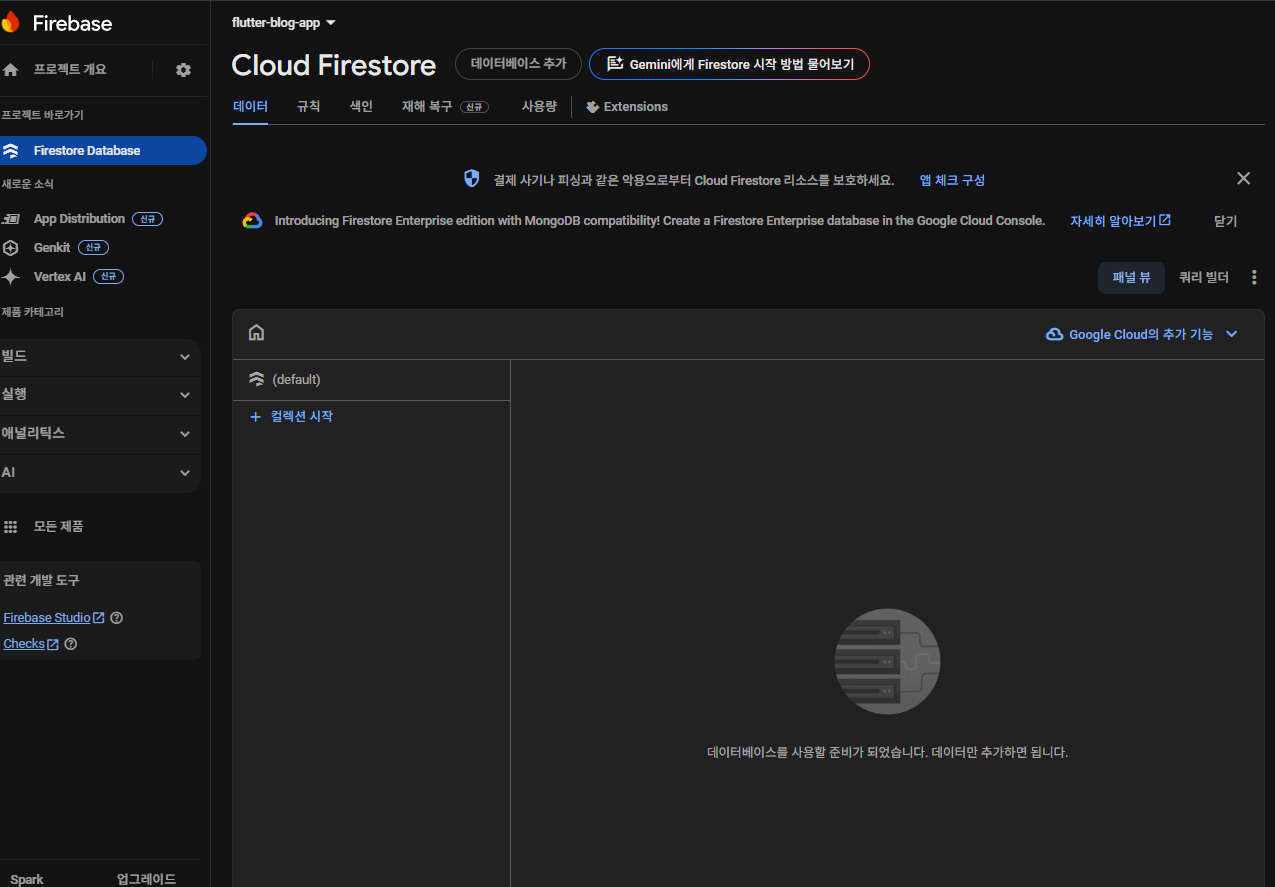
Task: Click the project overview home icon
Action: [11, 70]
